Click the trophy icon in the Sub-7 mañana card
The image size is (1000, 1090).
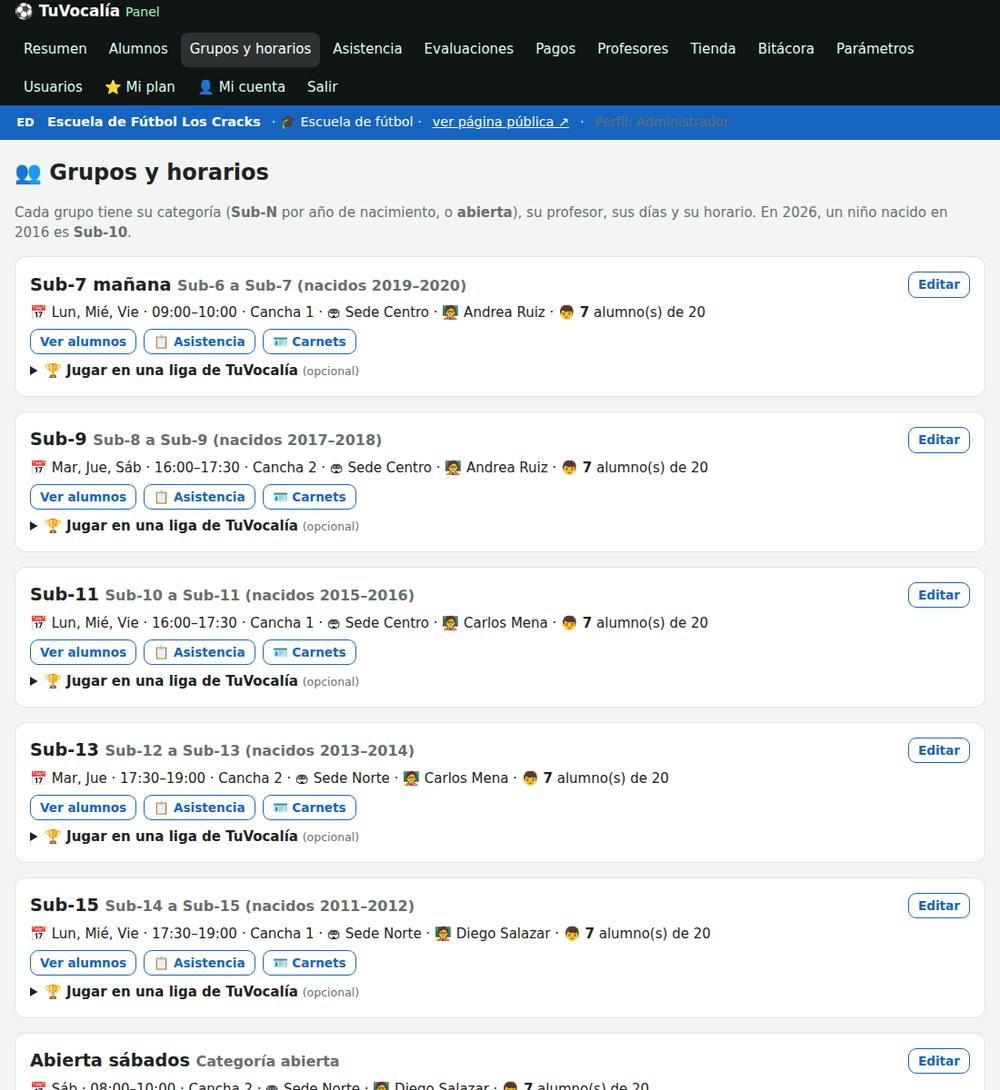pos(53,371)
